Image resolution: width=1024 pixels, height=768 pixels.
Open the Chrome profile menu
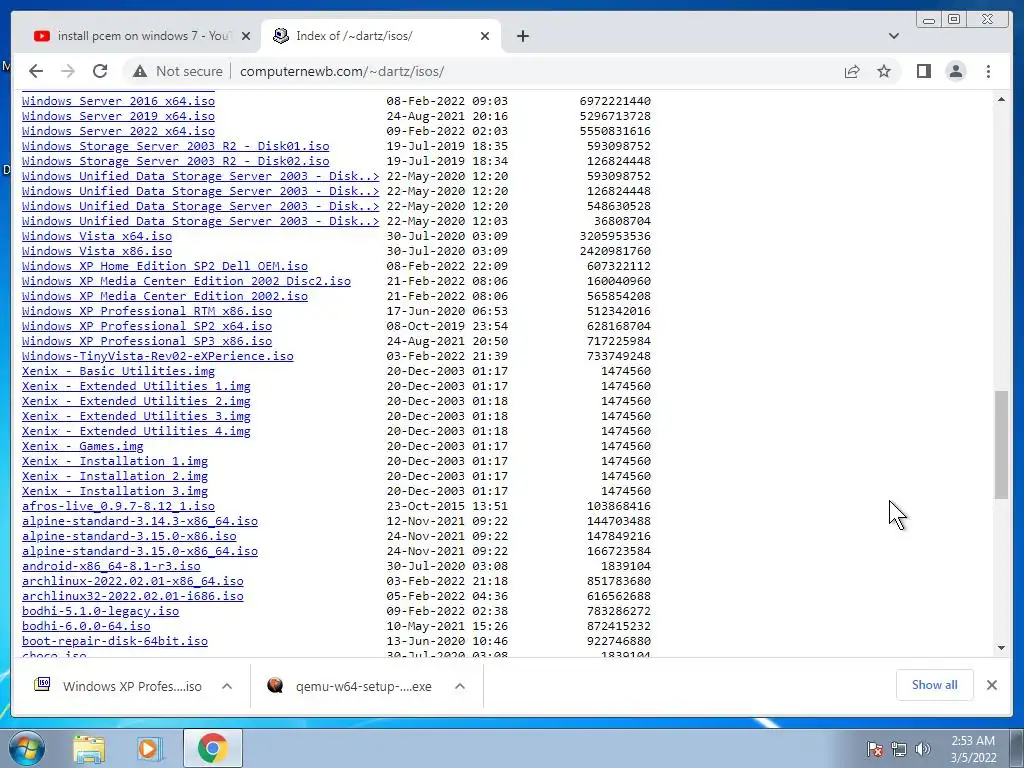click(955, 71)
